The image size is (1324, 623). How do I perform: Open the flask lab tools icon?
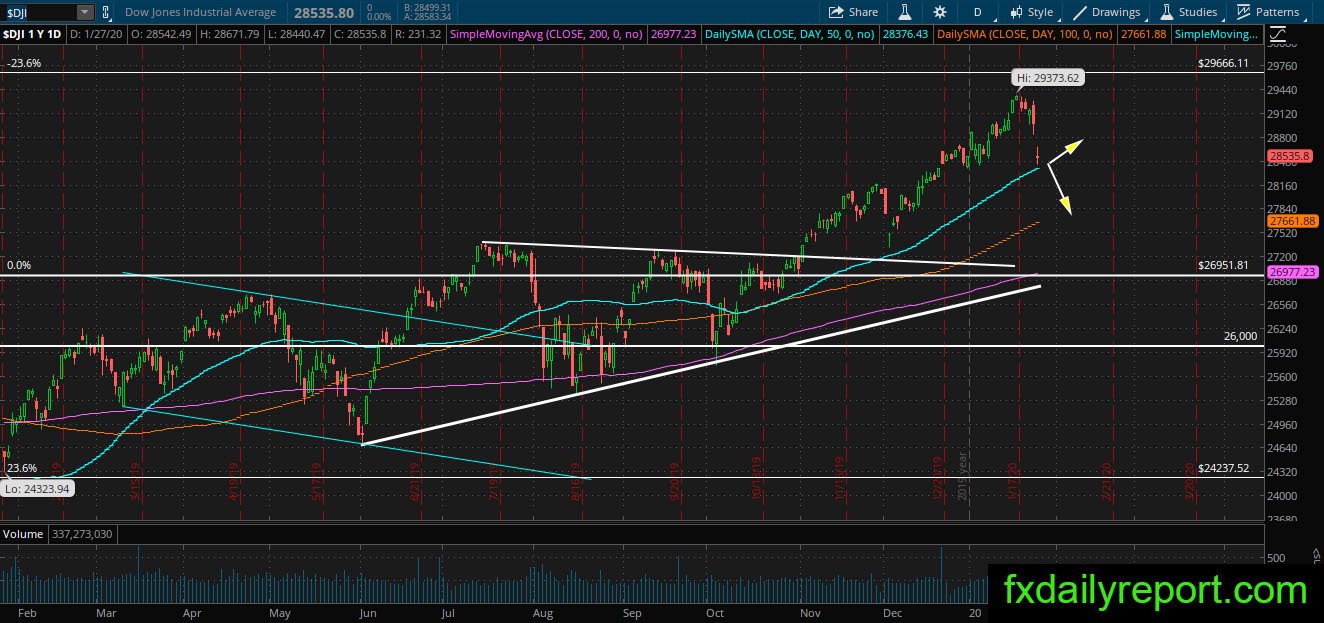point(904,12)
